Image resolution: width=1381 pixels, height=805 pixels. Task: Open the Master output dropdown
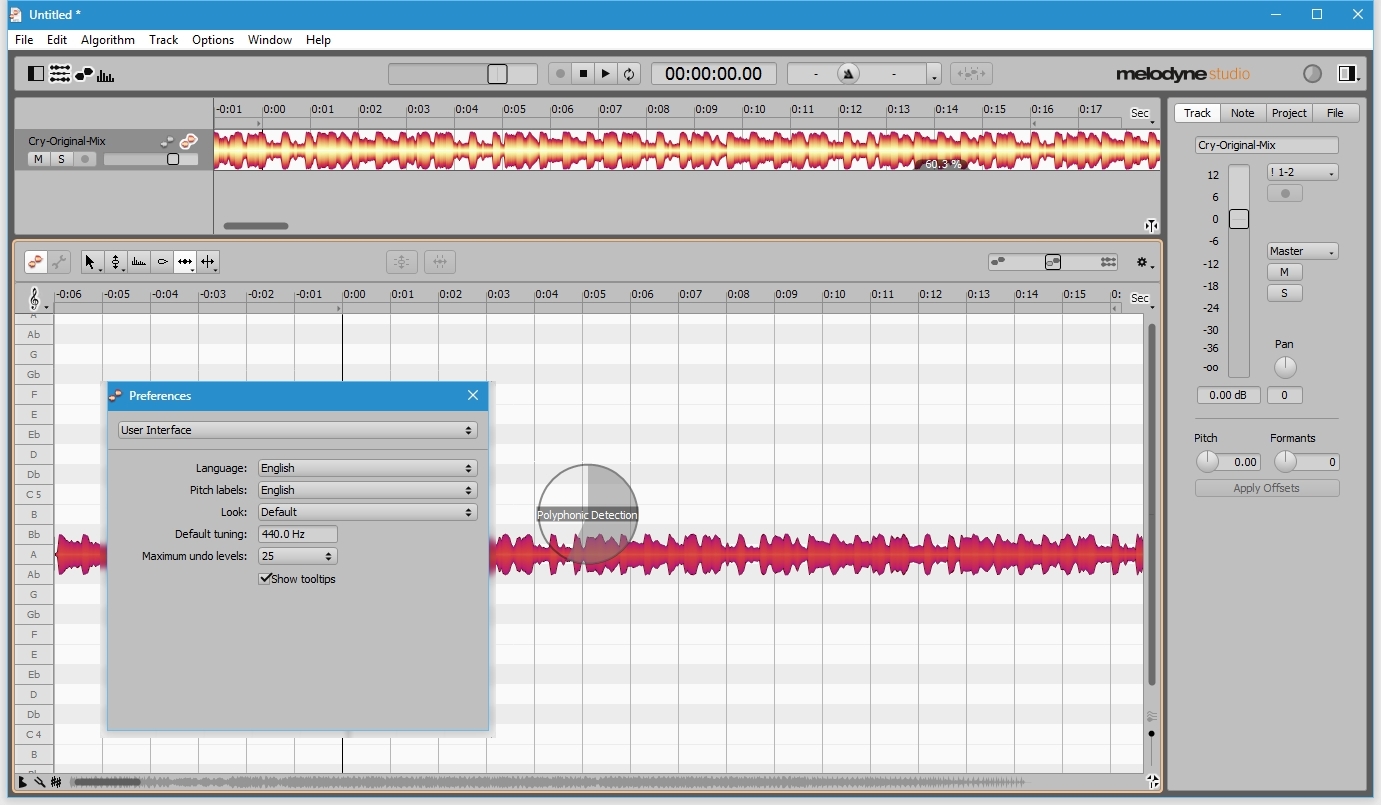(x=1302, y=251)
